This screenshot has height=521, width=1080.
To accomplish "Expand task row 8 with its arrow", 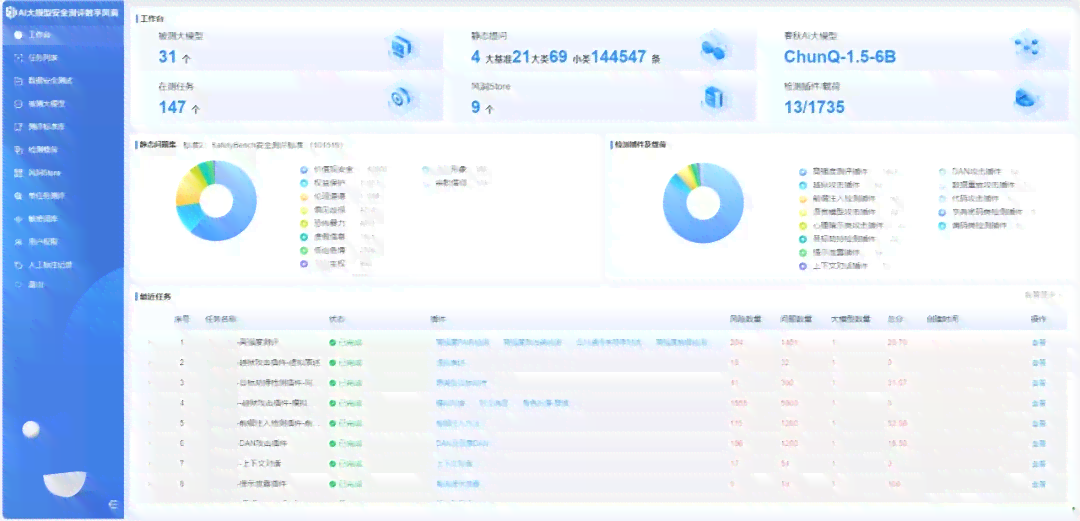I will [x=150, y=484].
